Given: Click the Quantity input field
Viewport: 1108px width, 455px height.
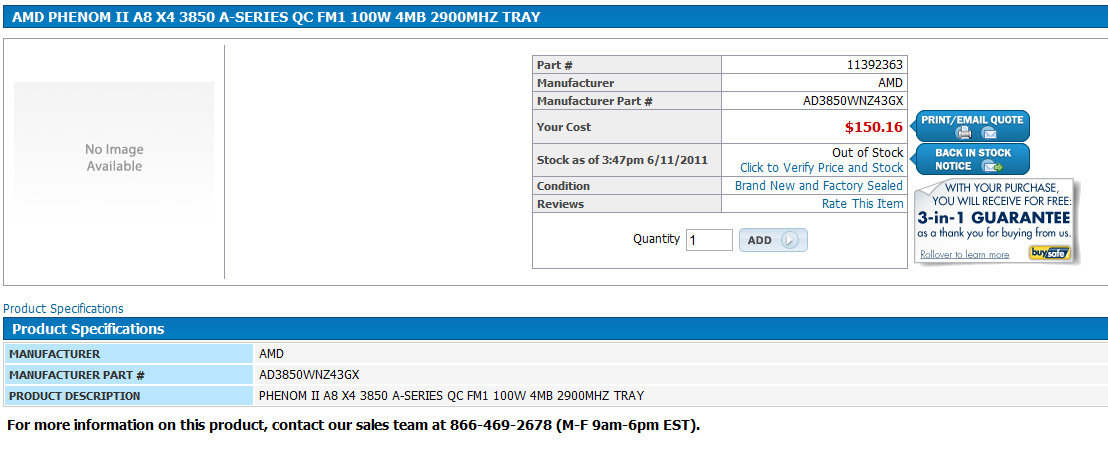Looking at the screenshot, I should (x=709, y=240).
